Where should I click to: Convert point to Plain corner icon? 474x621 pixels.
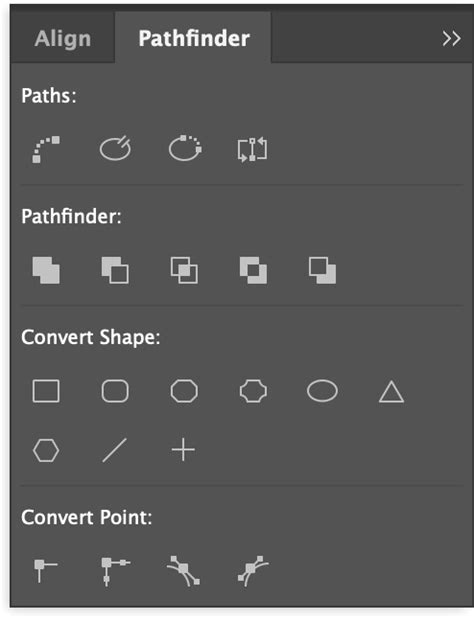(45, 570)
